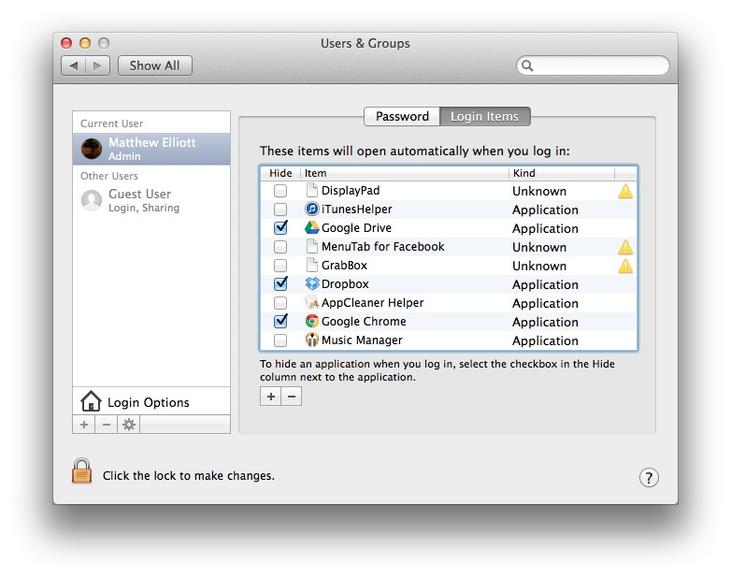Switch to the Password tab
This screenshot has height=578, width=731.
[x=402, y=116]
